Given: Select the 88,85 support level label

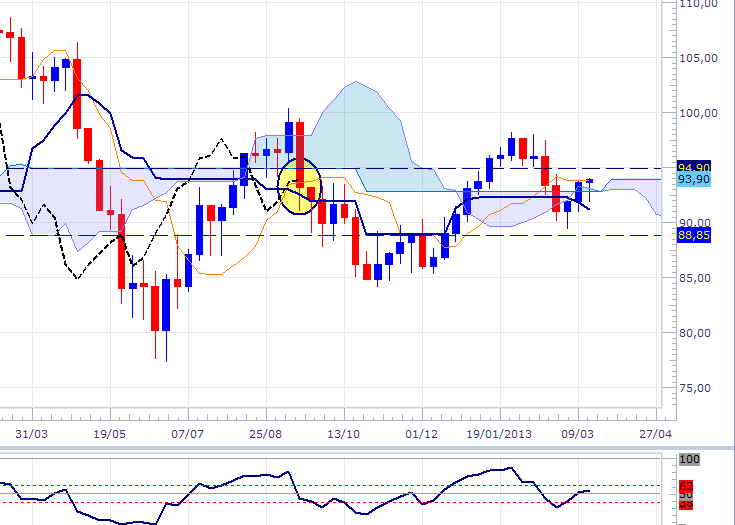Looking at the screenshot, I should tap(693, 235).
